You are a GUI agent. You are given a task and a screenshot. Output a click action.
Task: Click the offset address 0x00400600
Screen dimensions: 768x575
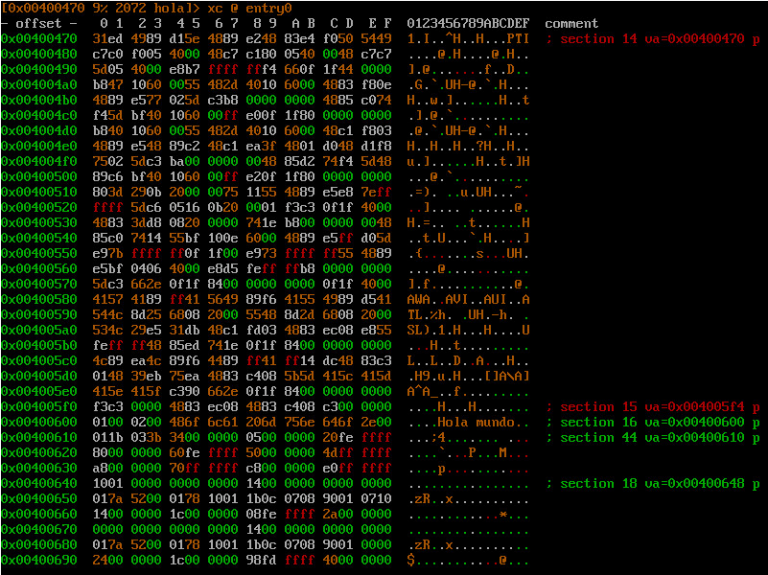pyautogui.click(x=39, y=422)
